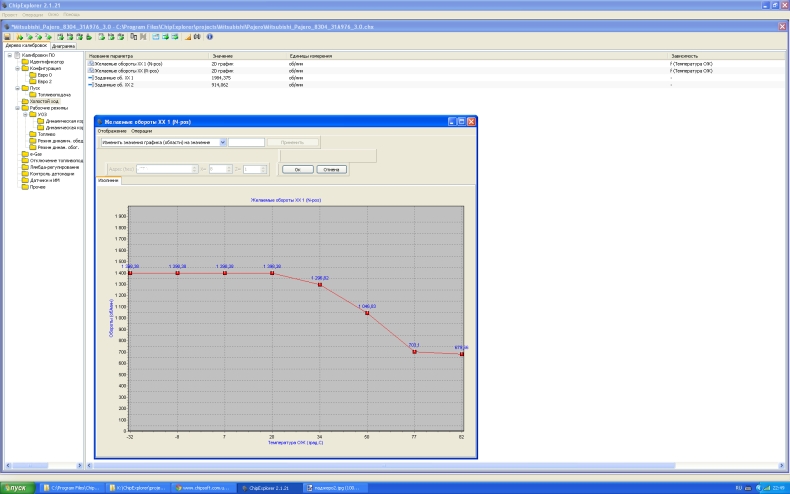The height and width of the screenshot is (494, 790).
Task: Click the 1 046,83 data point on the chart
Action: click(367, 313)
